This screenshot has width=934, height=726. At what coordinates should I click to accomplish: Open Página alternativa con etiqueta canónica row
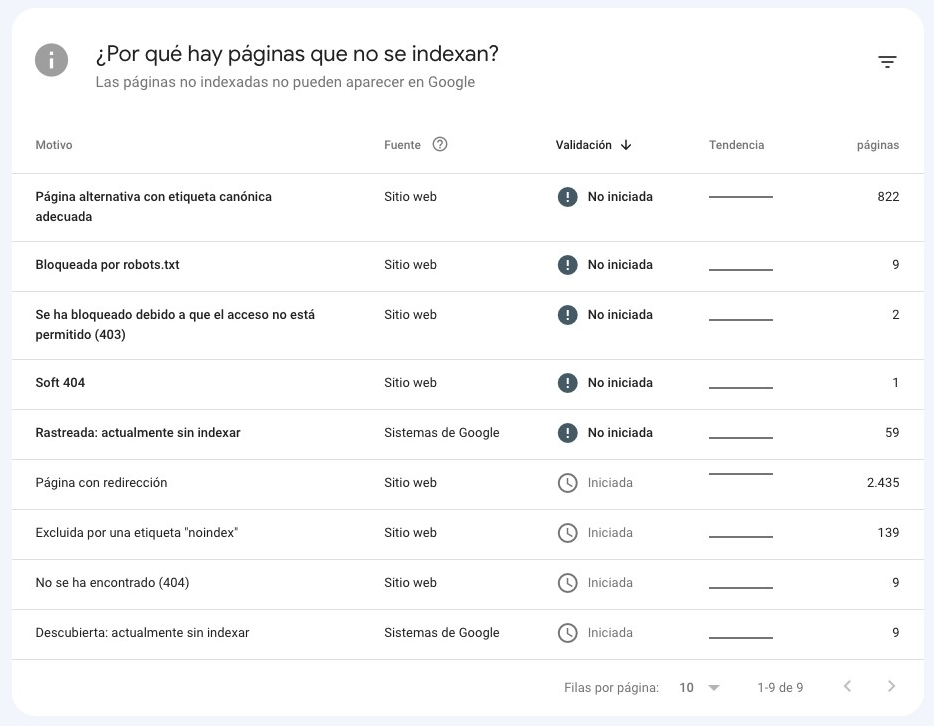[x=468, y=207]
